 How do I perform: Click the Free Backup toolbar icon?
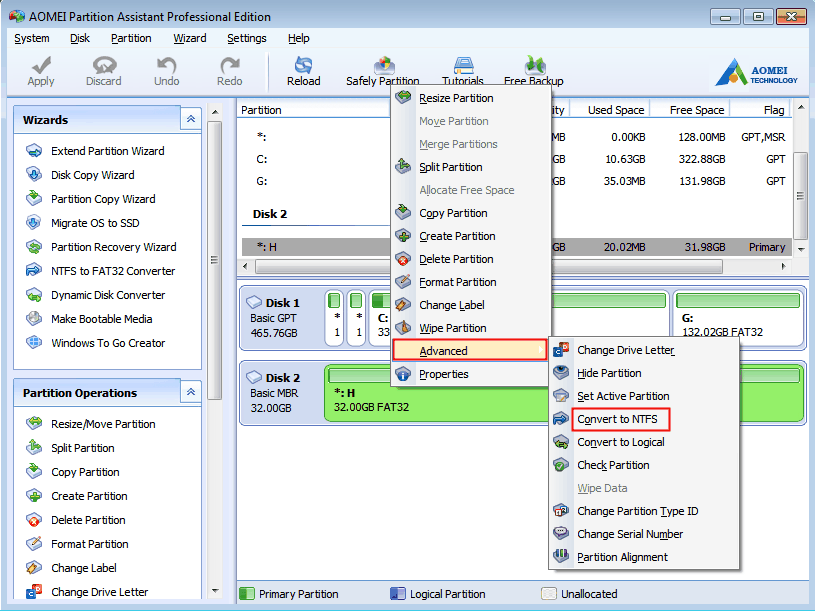pos(534,65)
